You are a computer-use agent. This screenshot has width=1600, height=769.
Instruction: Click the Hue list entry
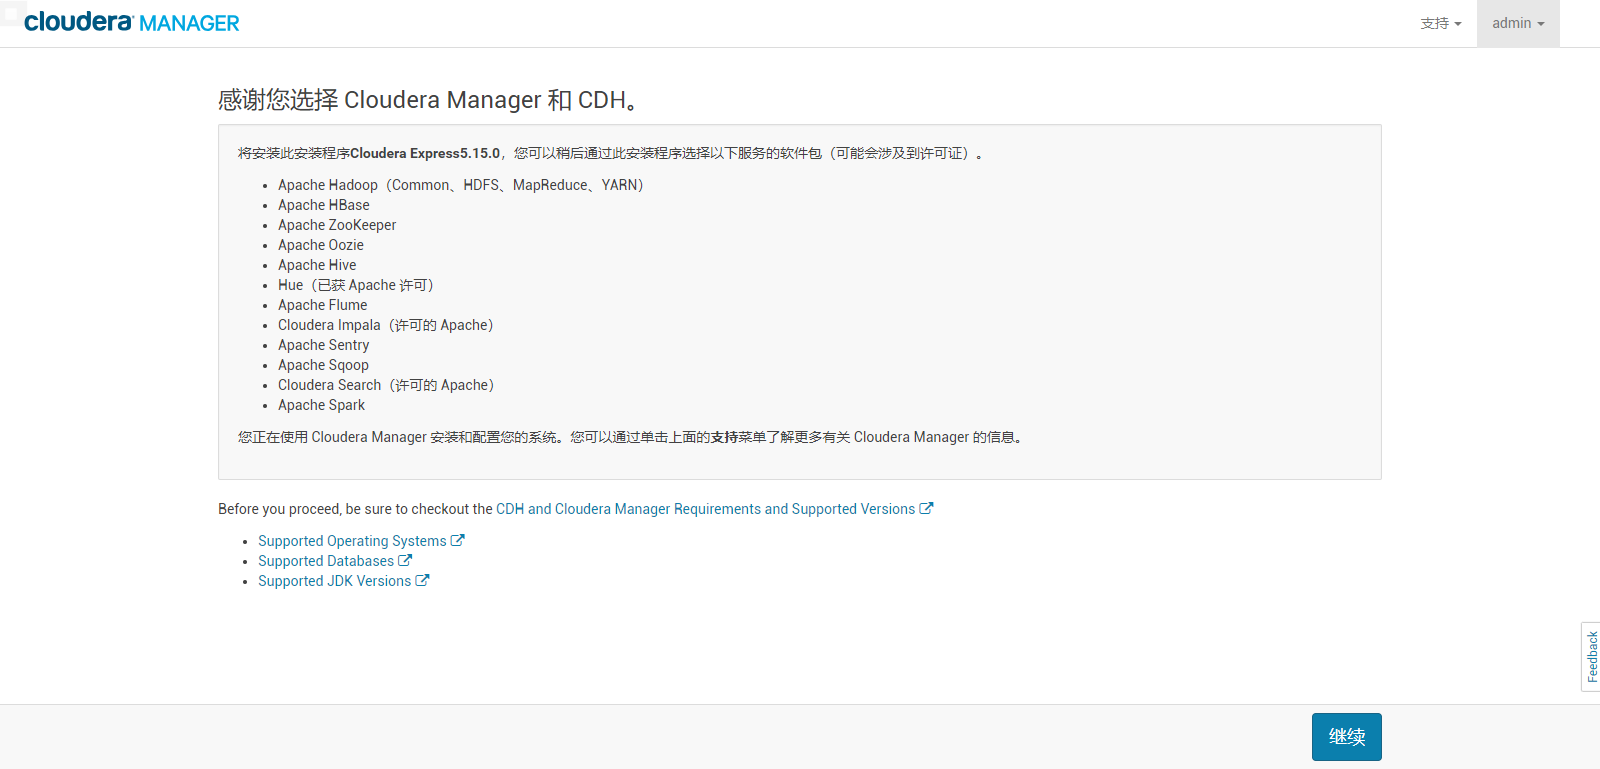click(356, 285)
